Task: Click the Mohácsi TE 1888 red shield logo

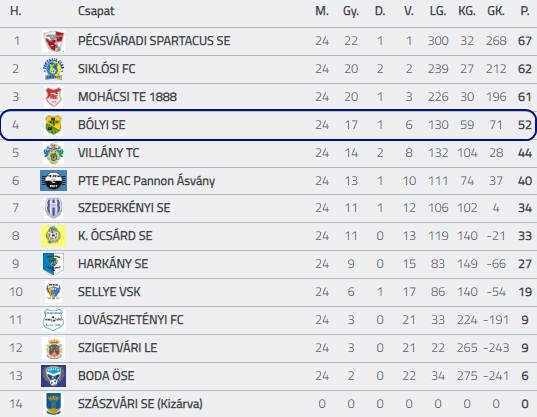Action: tap(53, 97)
